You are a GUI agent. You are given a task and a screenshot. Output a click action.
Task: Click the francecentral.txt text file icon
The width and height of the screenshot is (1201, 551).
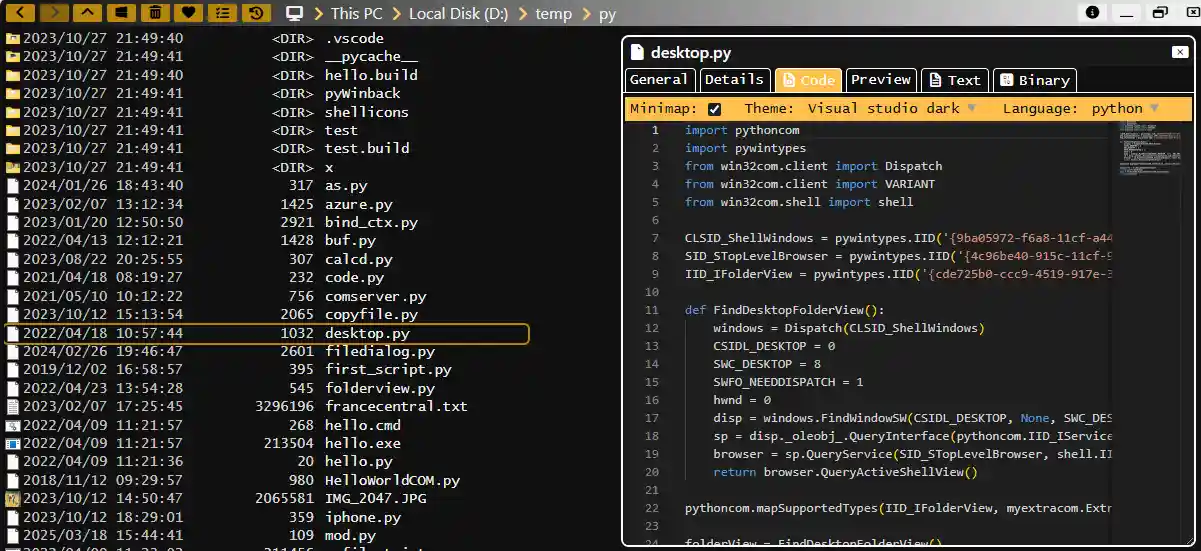[x=13, y=406]
